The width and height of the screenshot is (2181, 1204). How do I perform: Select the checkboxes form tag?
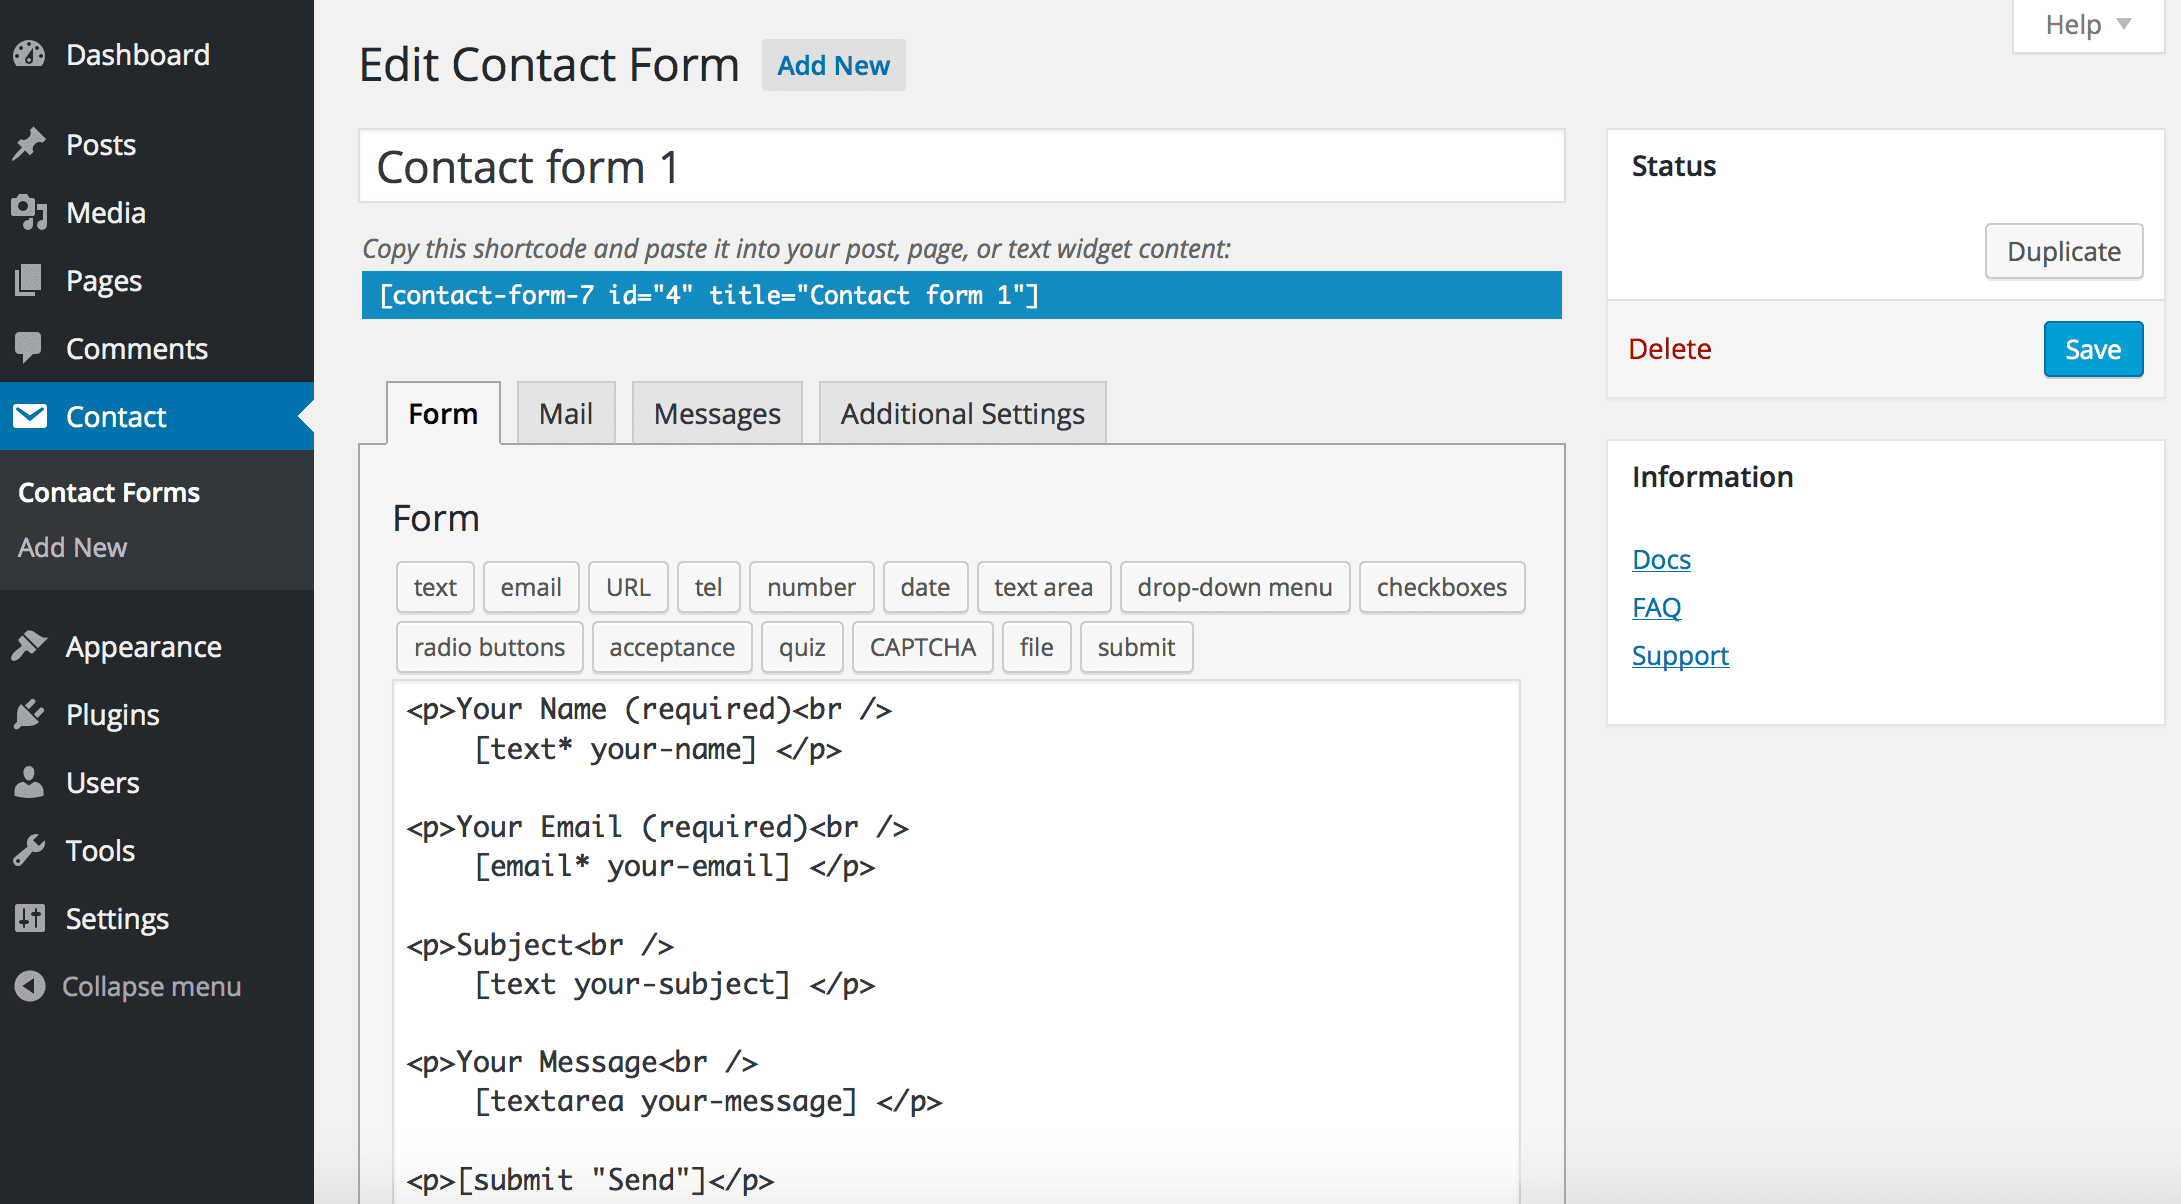click(1438, 587)
